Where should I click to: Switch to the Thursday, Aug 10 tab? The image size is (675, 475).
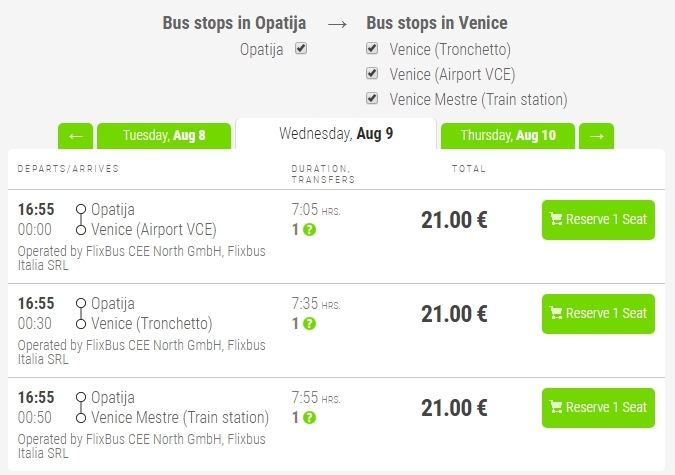click(x=508, y=136)
